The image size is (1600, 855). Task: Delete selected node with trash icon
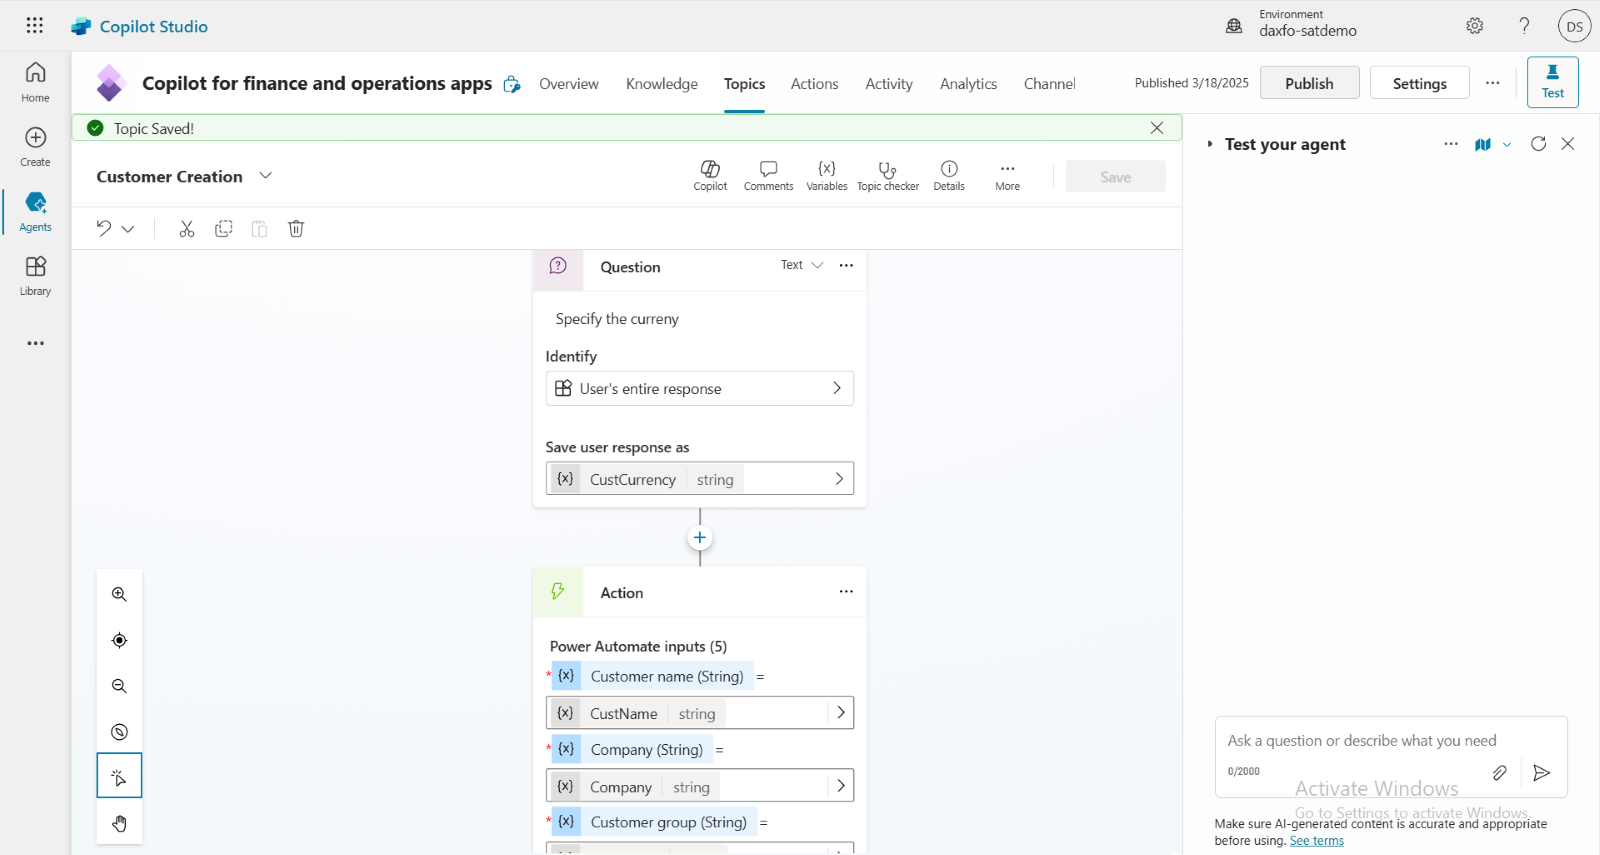(296, 229)
